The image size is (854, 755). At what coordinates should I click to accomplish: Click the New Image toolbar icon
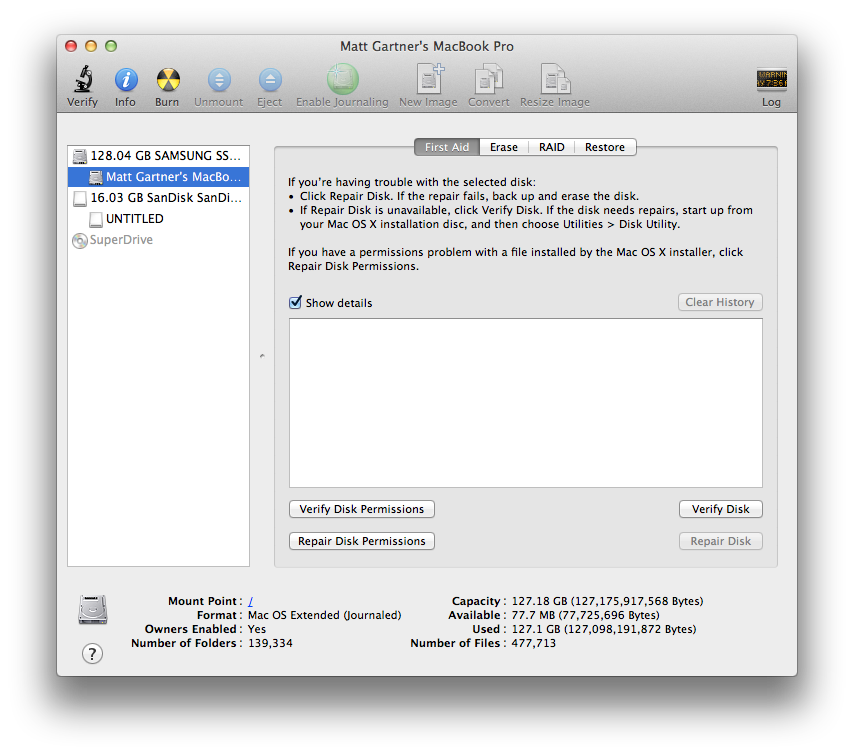430,78
